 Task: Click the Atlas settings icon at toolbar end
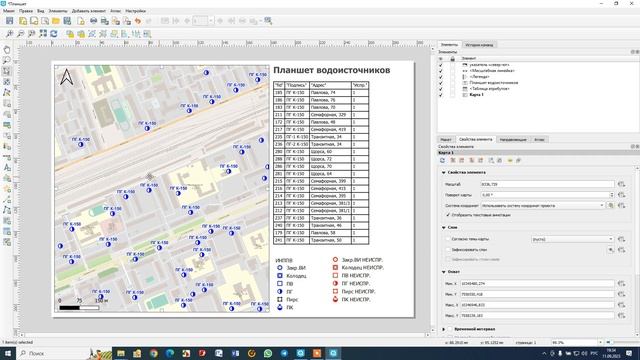[268, 21]
